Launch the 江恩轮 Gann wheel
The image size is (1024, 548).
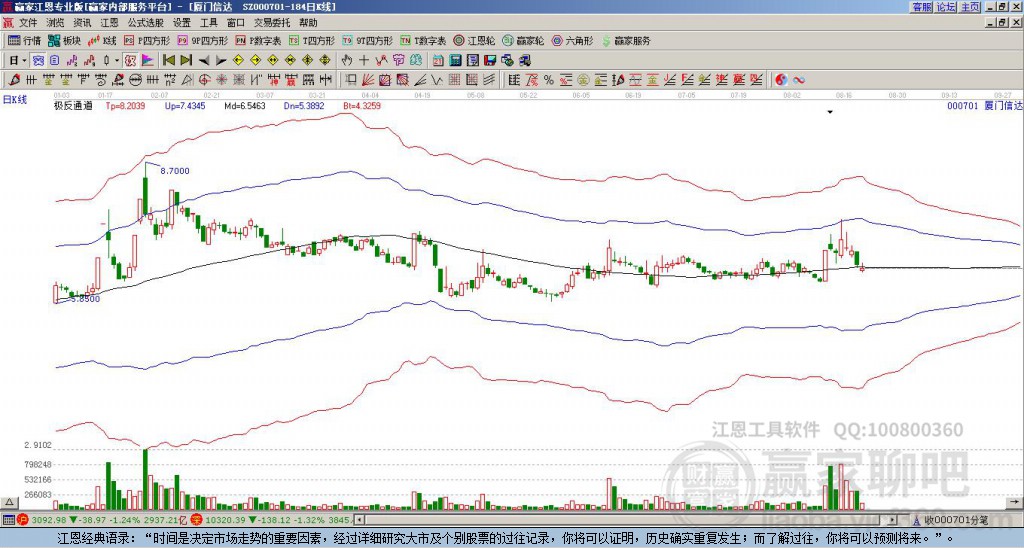pyautogui.click(x=474, y=40)
